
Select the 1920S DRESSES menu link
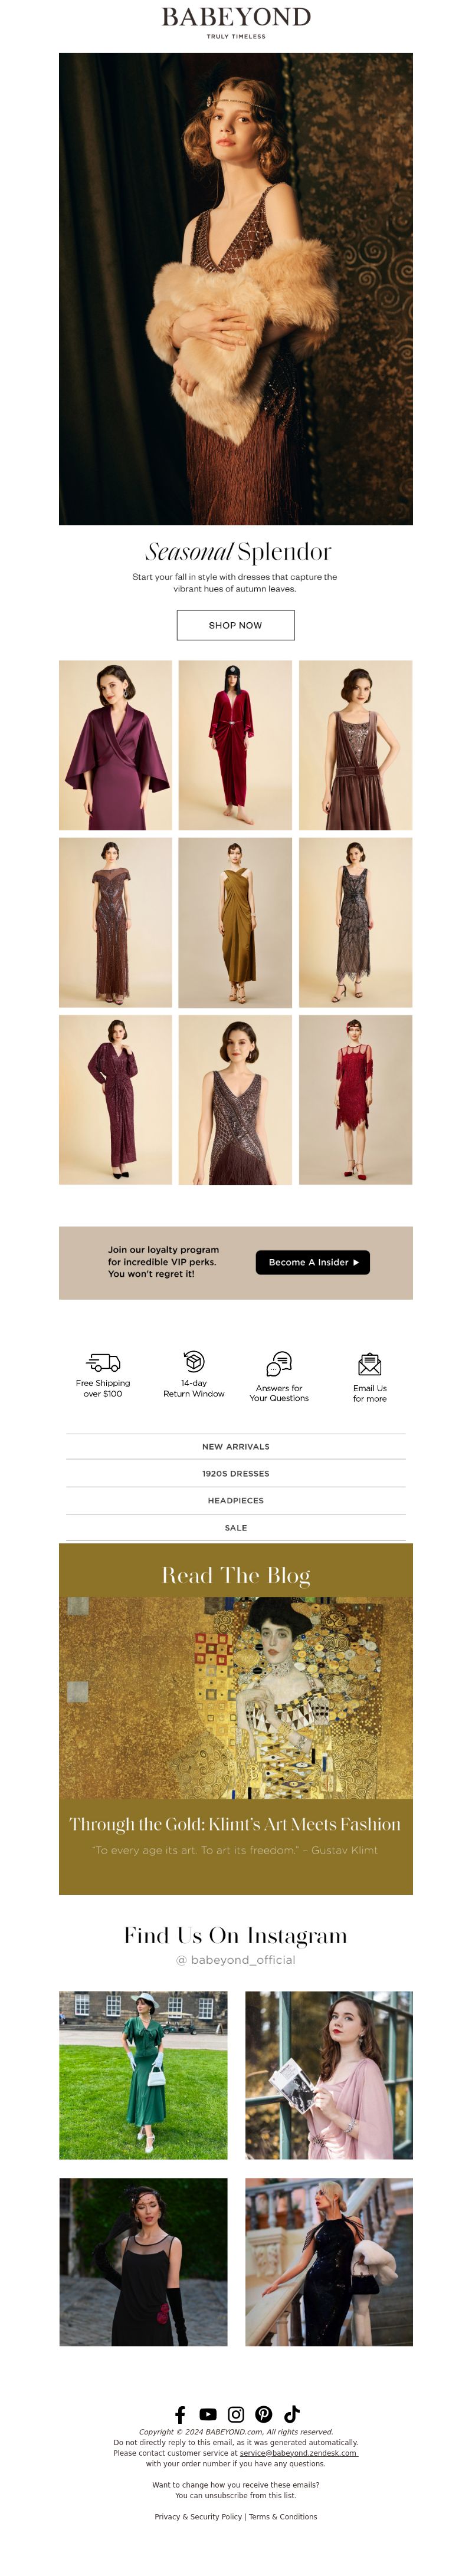point(236,1473)
